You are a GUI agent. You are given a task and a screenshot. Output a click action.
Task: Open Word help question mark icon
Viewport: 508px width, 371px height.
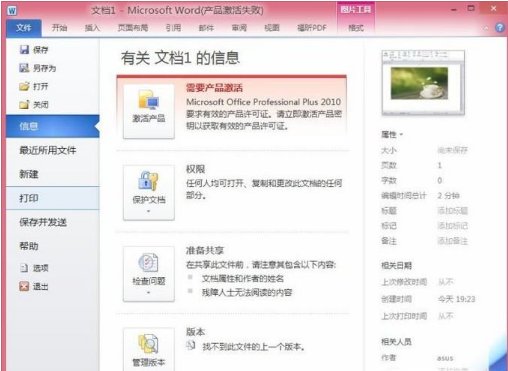(499, 28)
